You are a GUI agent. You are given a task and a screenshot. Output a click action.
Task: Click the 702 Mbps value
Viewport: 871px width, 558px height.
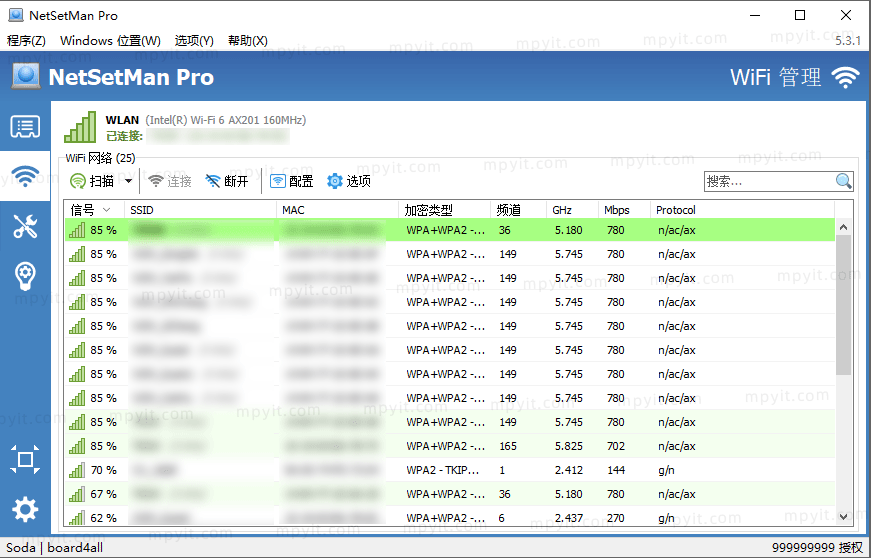click(x=615, y=446)
